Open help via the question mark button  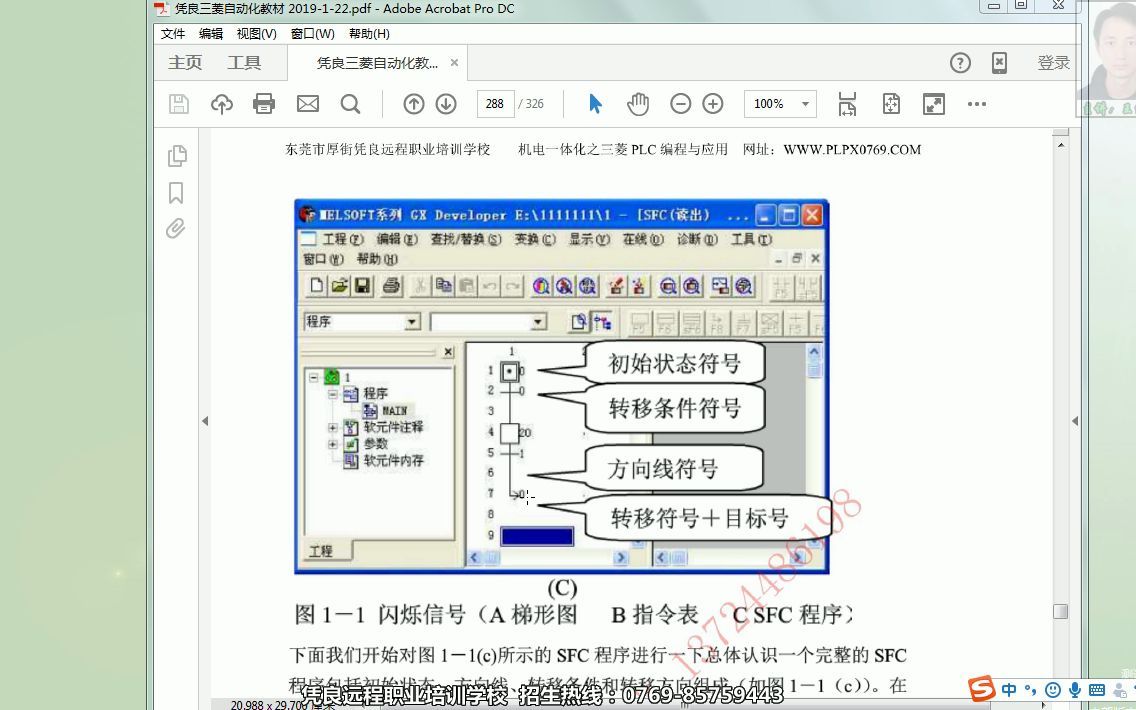tap(960, 62)
